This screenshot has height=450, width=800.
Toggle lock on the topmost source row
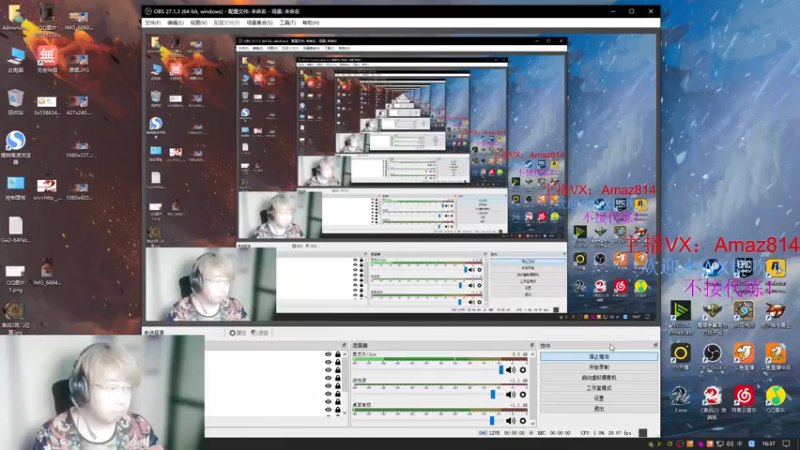(338, 354)
